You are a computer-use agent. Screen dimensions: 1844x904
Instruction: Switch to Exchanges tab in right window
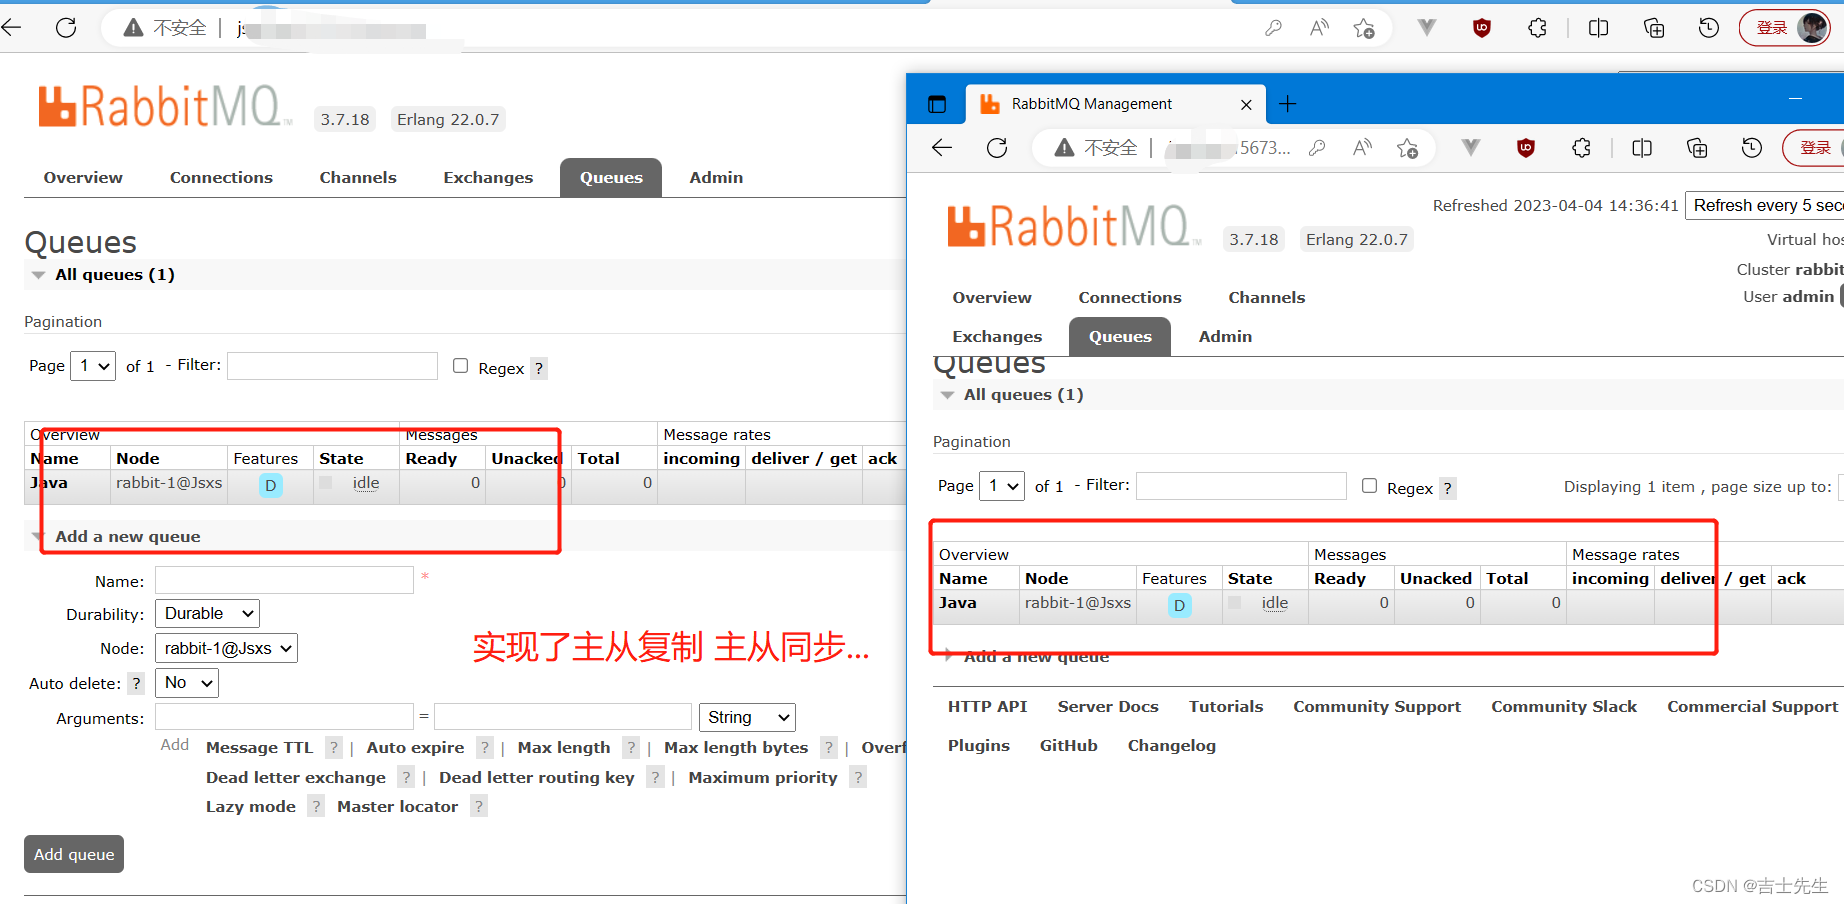(x=997, y=336)
